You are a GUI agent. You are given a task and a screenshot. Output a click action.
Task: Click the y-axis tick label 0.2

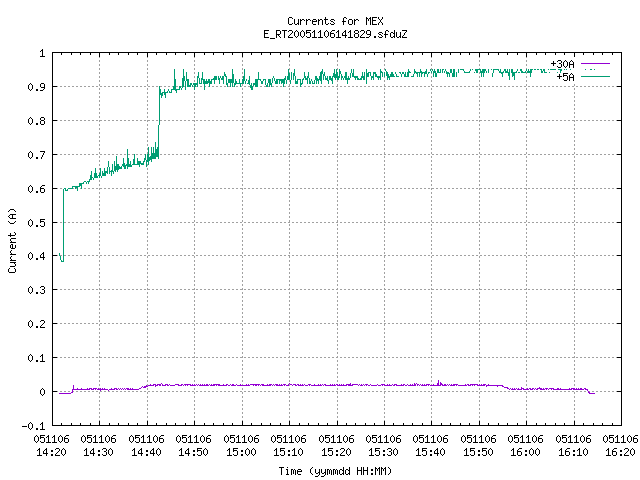click(x=36, y=324)
